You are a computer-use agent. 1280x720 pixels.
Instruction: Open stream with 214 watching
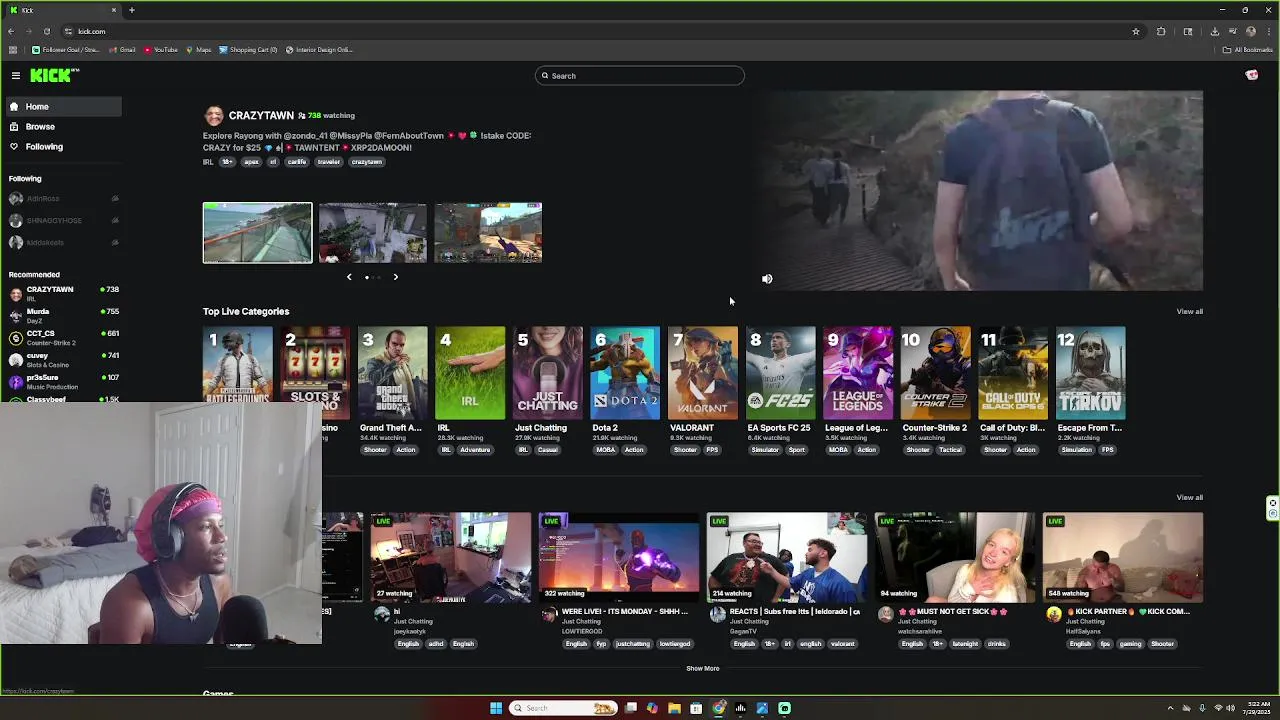pyautogui.click(x=787, y=557)
